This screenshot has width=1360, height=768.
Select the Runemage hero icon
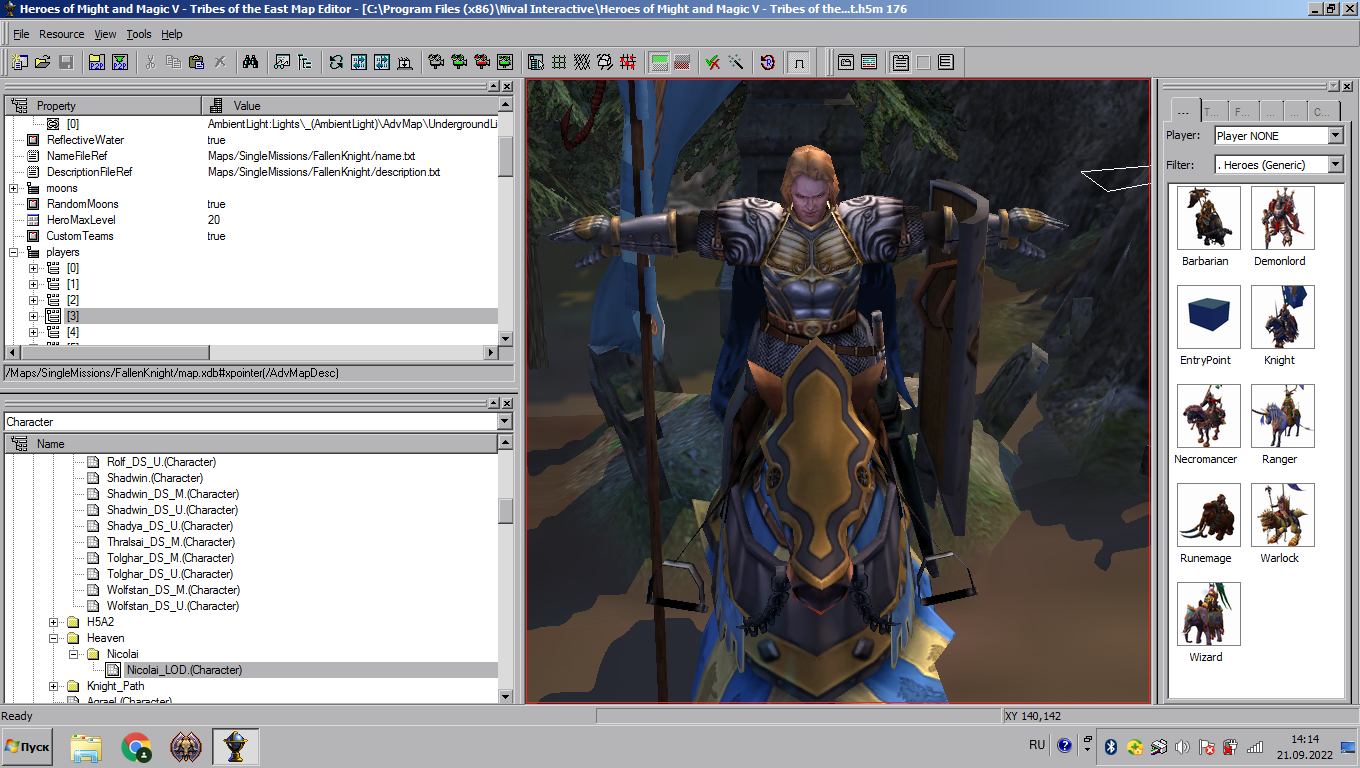(x=1209, y=515)
